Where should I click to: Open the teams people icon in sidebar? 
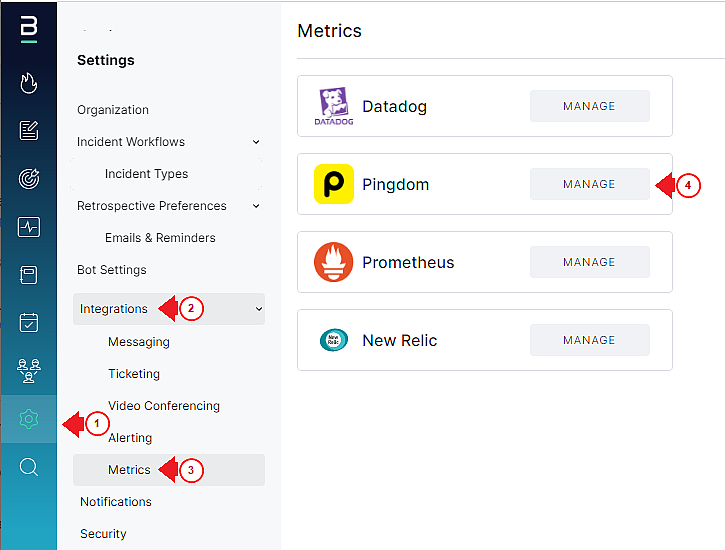point(29,371)
